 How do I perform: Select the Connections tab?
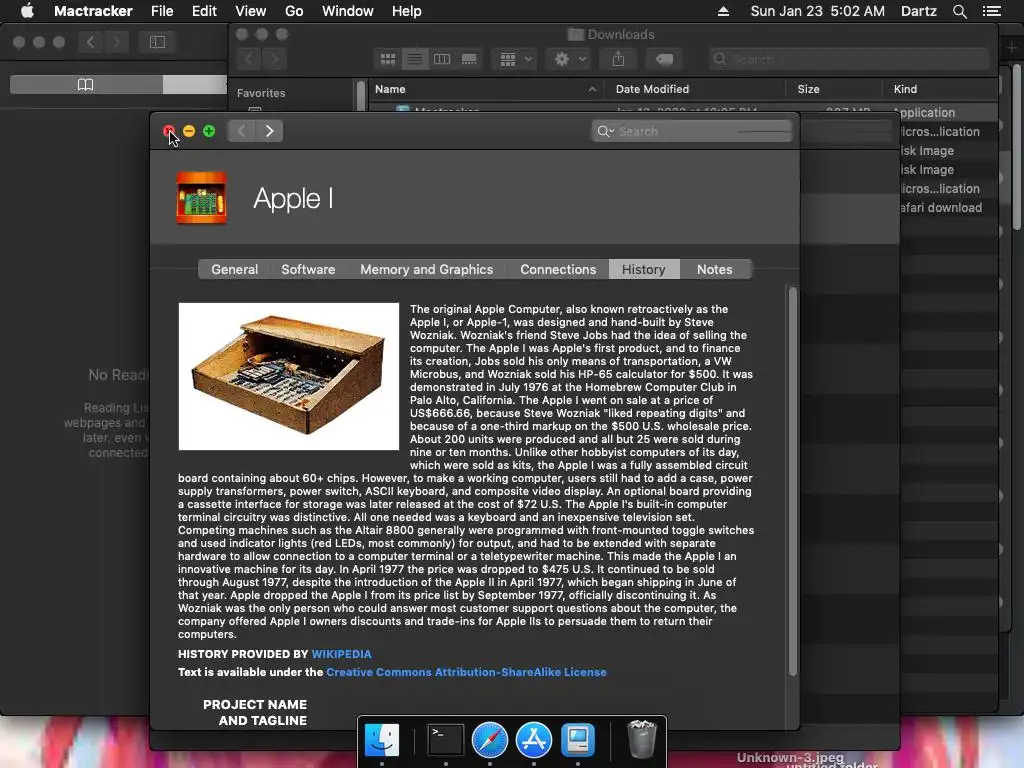(x=558, y=269)
